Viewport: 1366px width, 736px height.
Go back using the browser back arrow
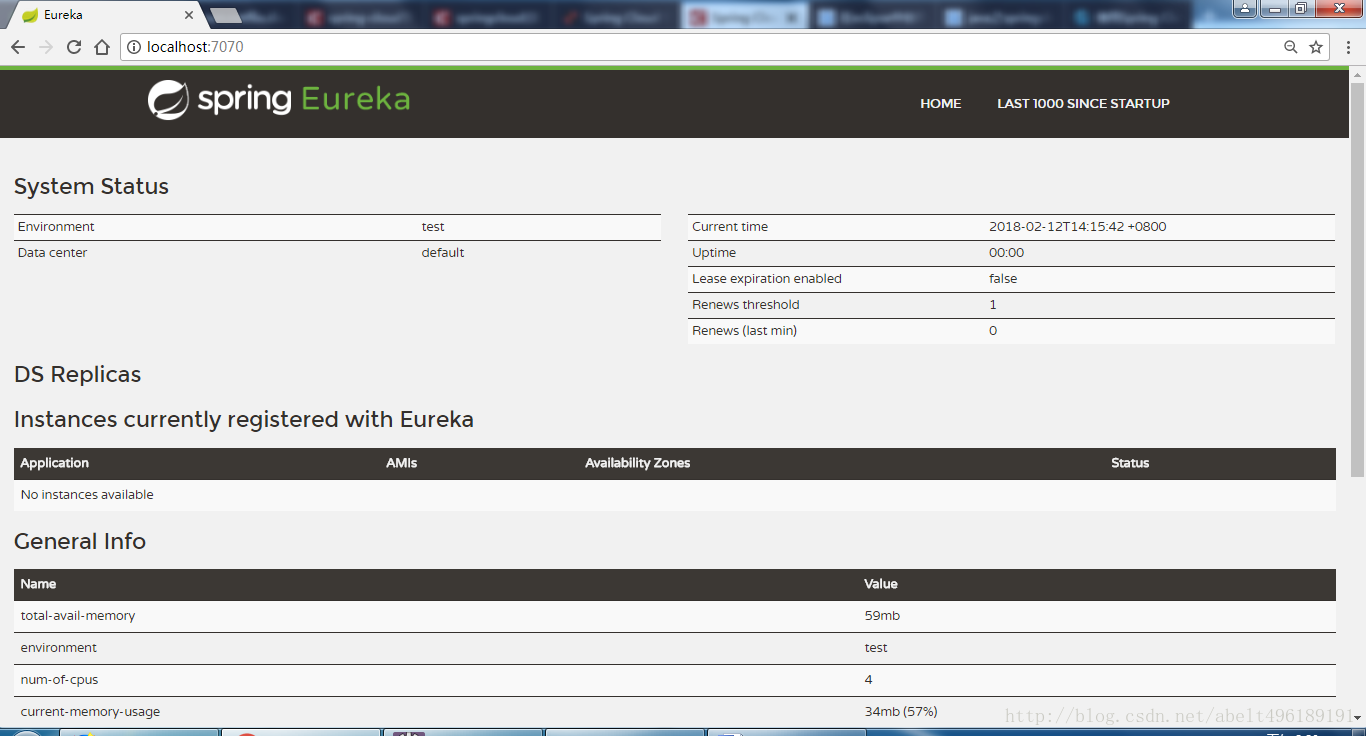coord(18,47)
